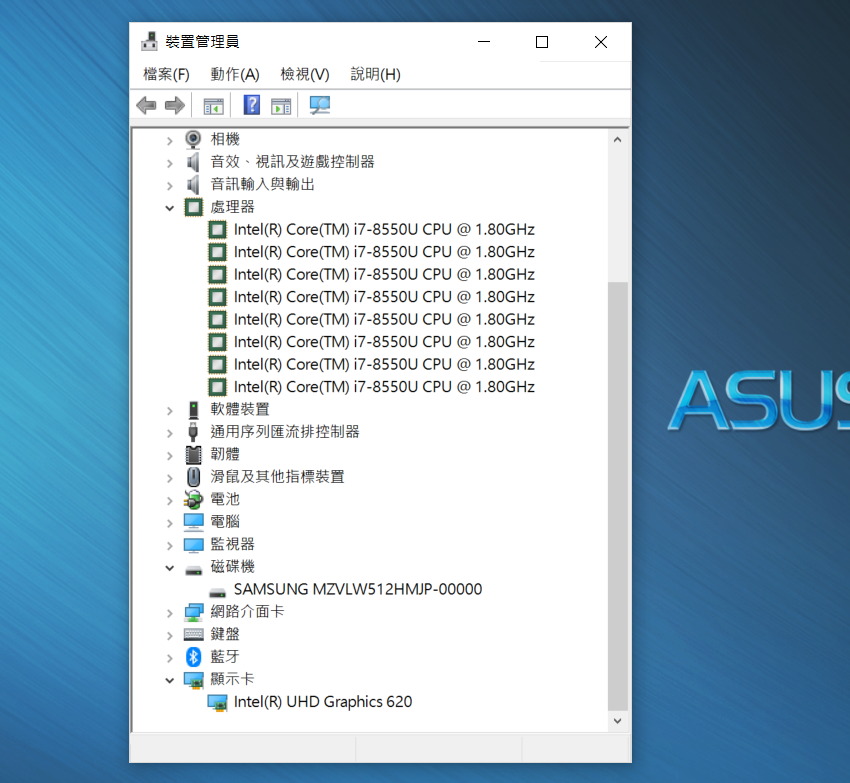Select the battery icon beside 電池
The image size is (850, 783).
click(x=193, y=499)
